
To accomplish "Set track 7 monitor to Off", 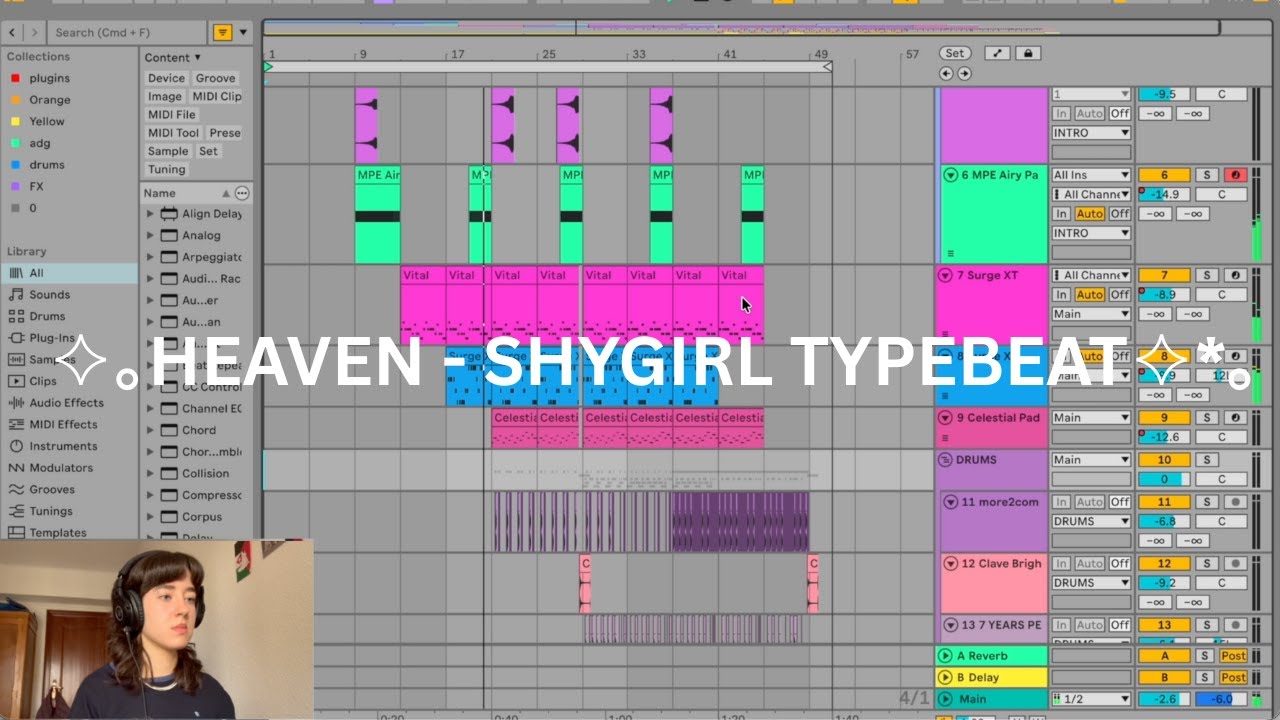I will (1120, 295).
